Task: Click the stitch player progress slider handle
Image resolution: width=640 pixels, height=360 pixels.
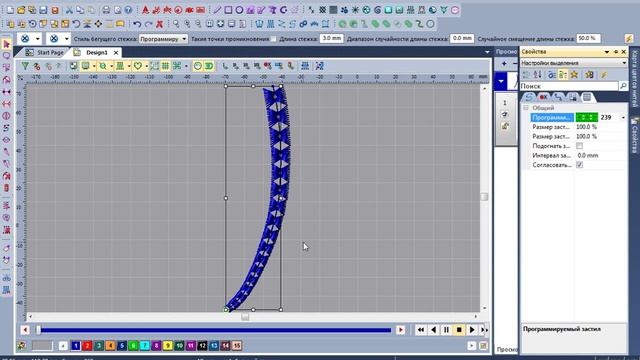Action: 38,330
